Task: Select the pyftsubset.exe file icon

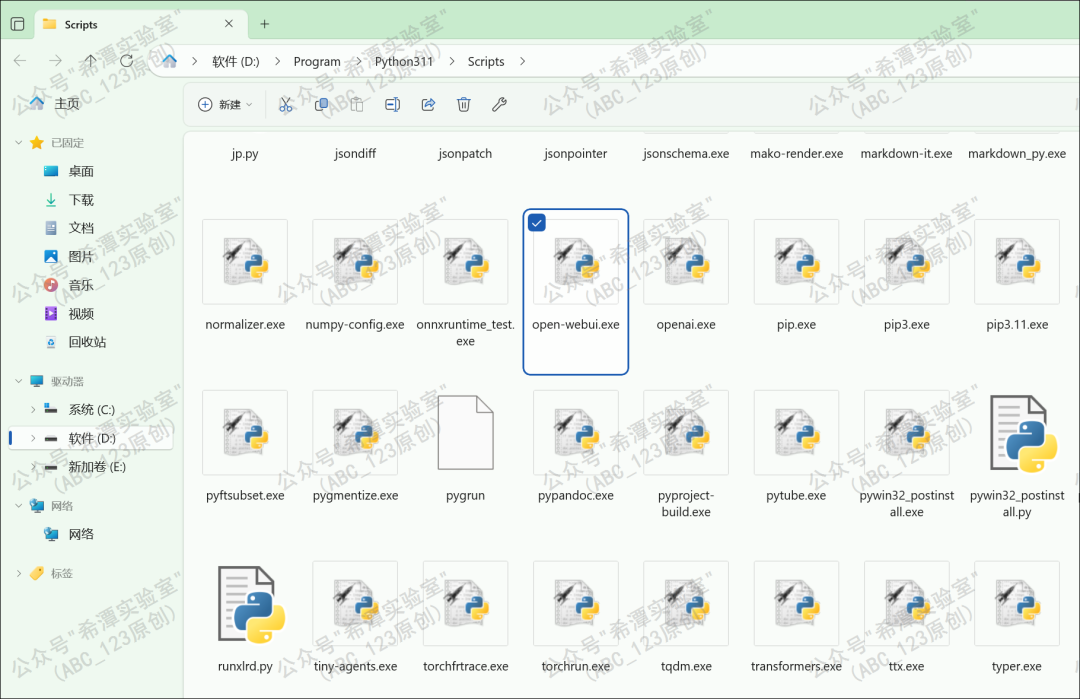Action: 245,432
